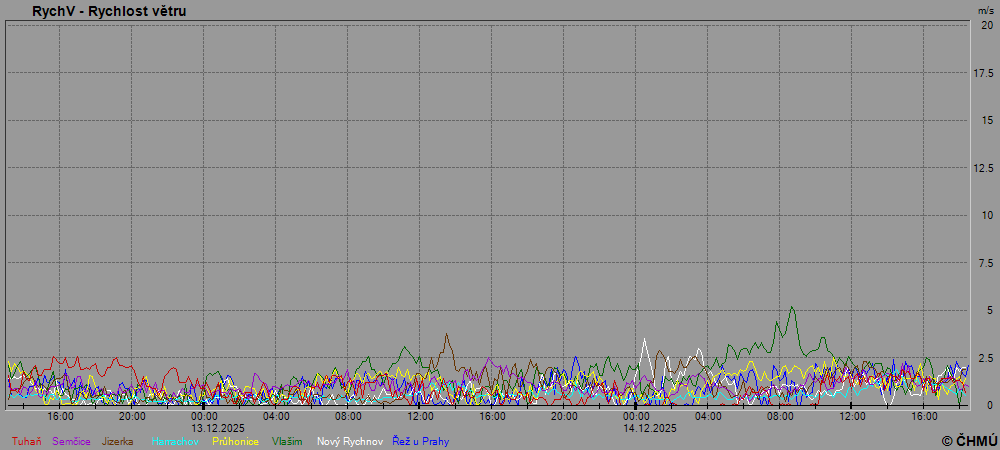
Task: Click the Tuhaň legend label
Action: tap(26, 441)
